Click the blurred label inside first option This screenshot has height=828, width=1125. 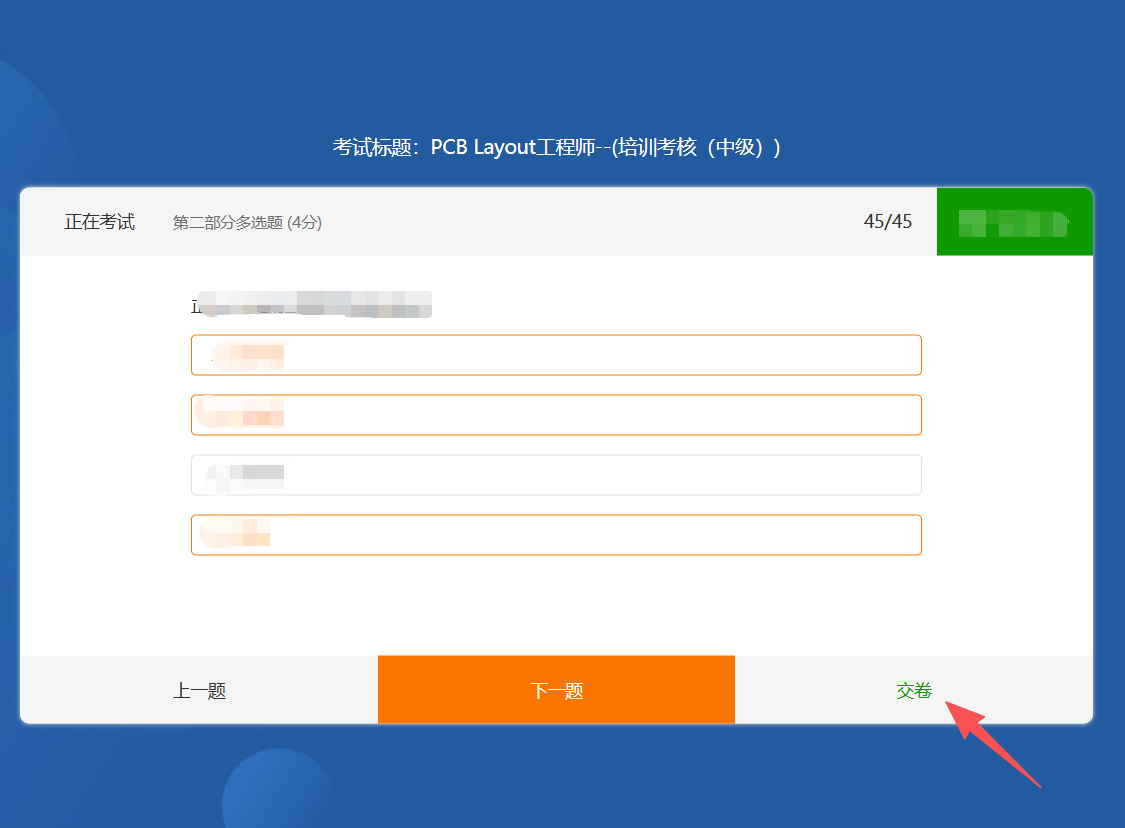click(x=248, y=356)
